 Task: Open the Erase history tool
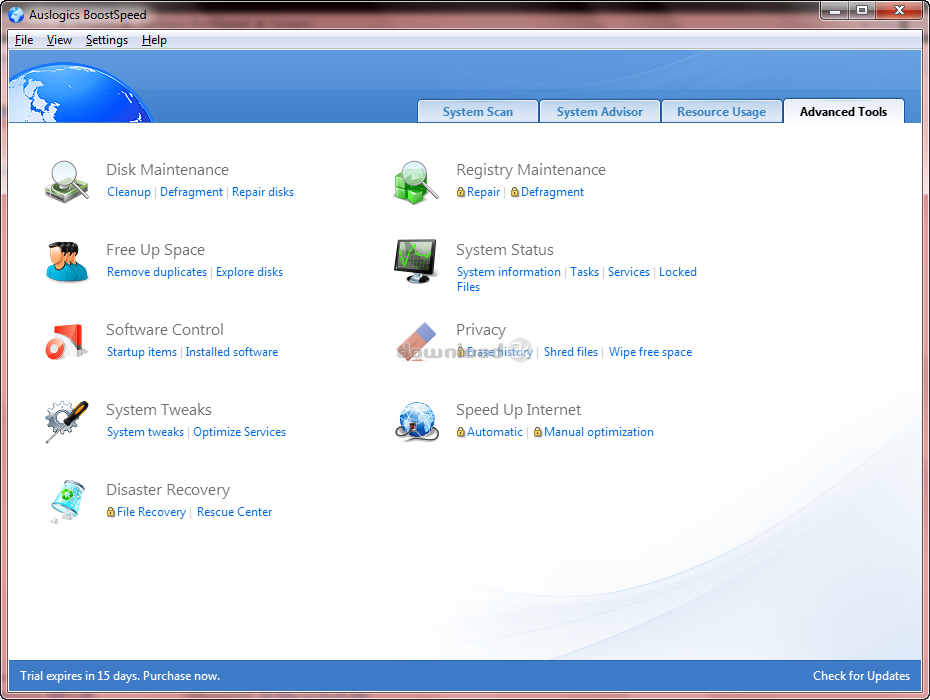coord(499,352)
